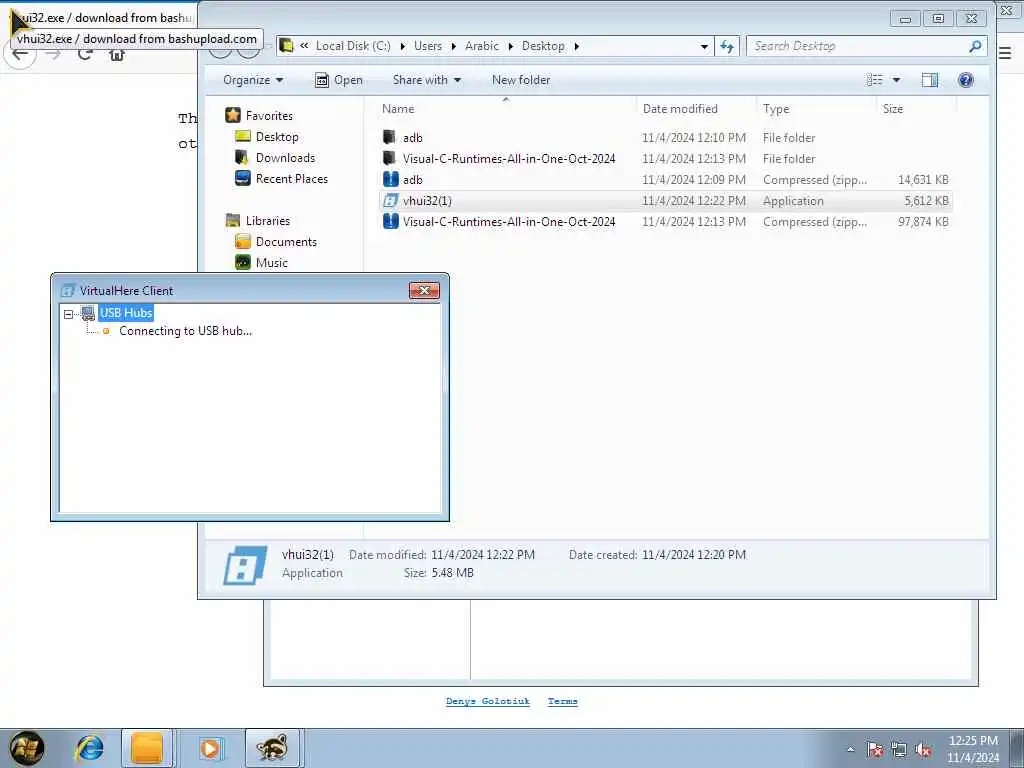Select vhui32(1) file name
Image resolution: width=1024 pixels, height=768 pixels.
pos(427,200)
